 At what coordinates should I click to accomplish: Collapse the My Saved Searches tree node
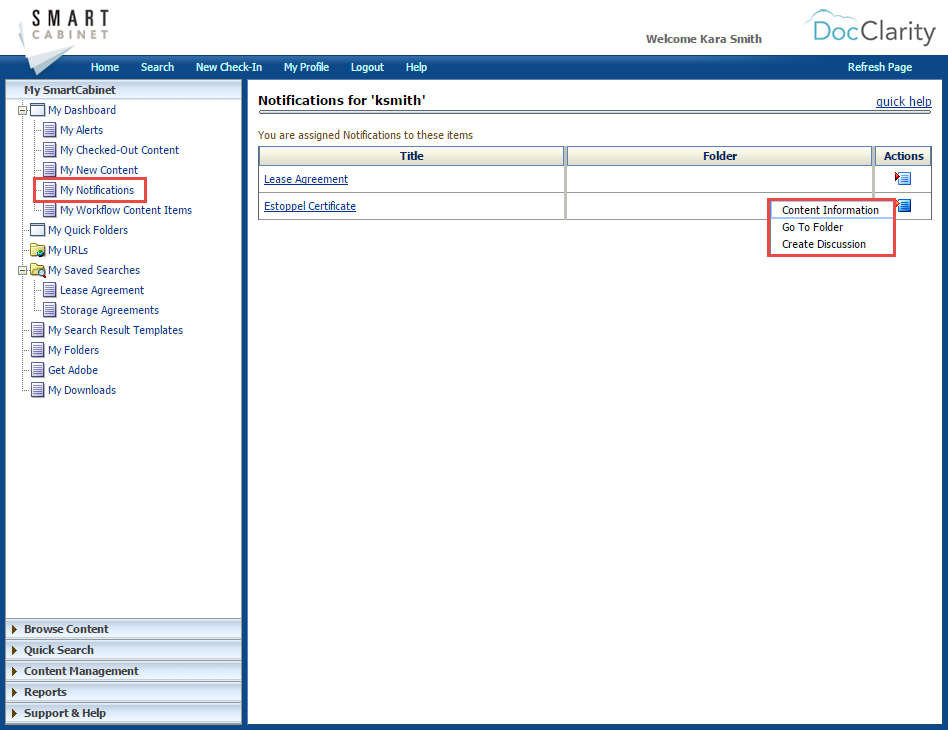(21, 270)
